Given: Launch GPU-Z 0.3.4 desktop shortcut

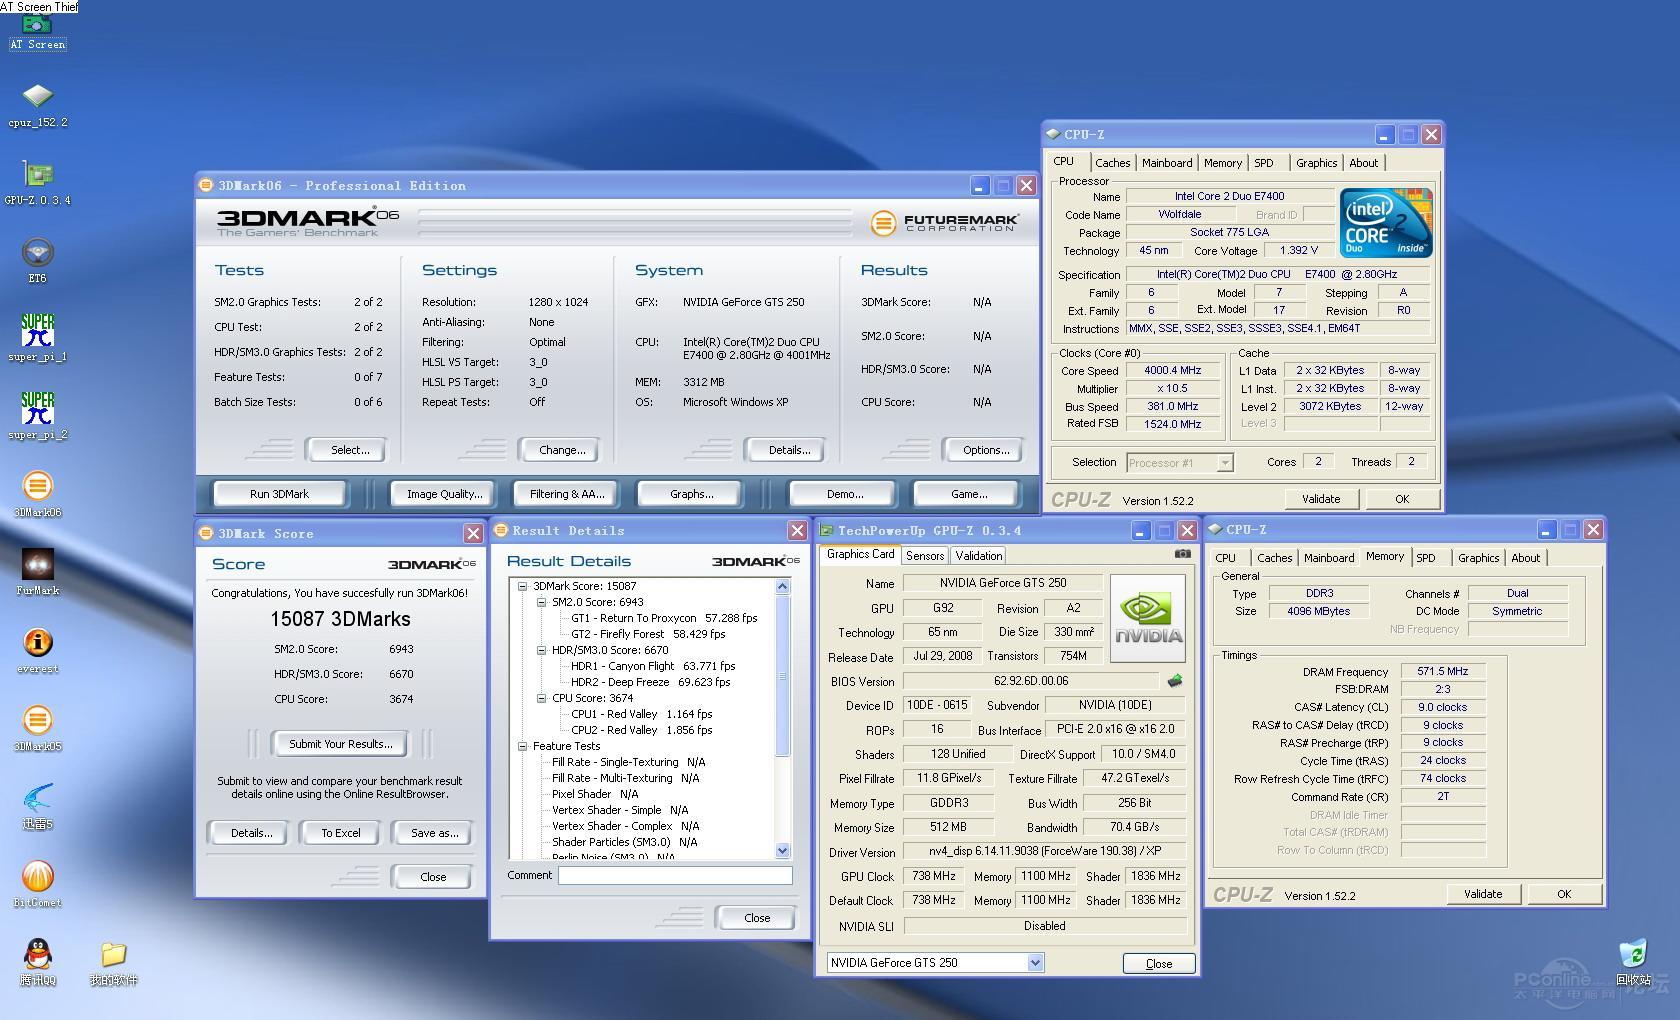Looking at the screenshot, I should click(x=37, y=183).
